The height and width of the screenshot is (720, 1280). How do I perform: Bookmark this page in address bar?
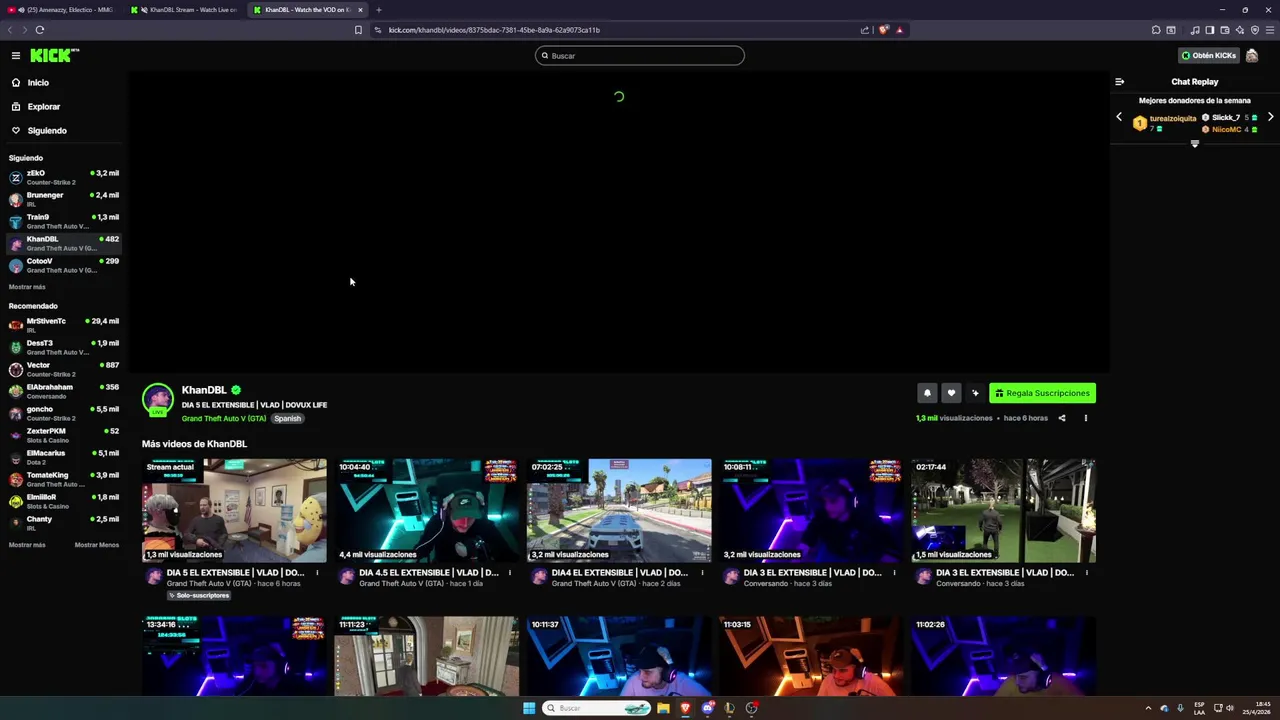pyautogui.click(x=358, y=30)
